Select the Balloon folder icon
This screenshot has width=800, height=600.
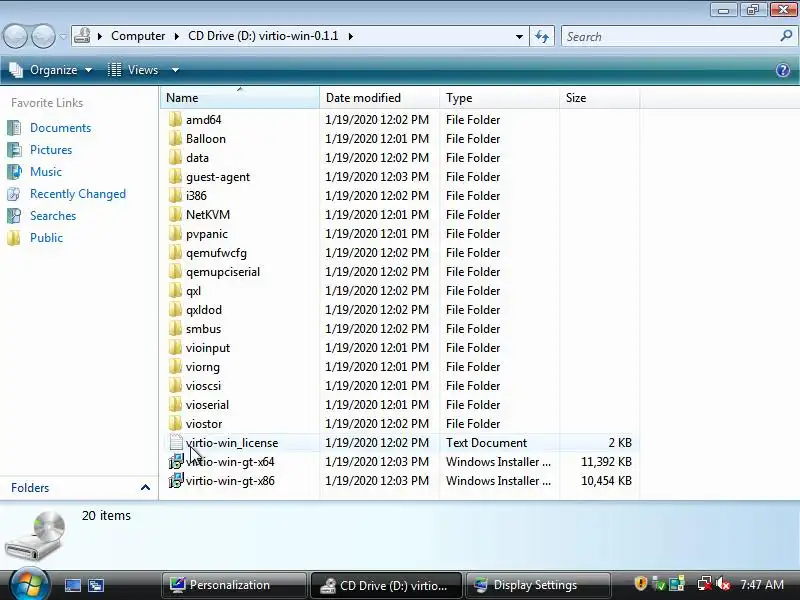coord(176,138)
